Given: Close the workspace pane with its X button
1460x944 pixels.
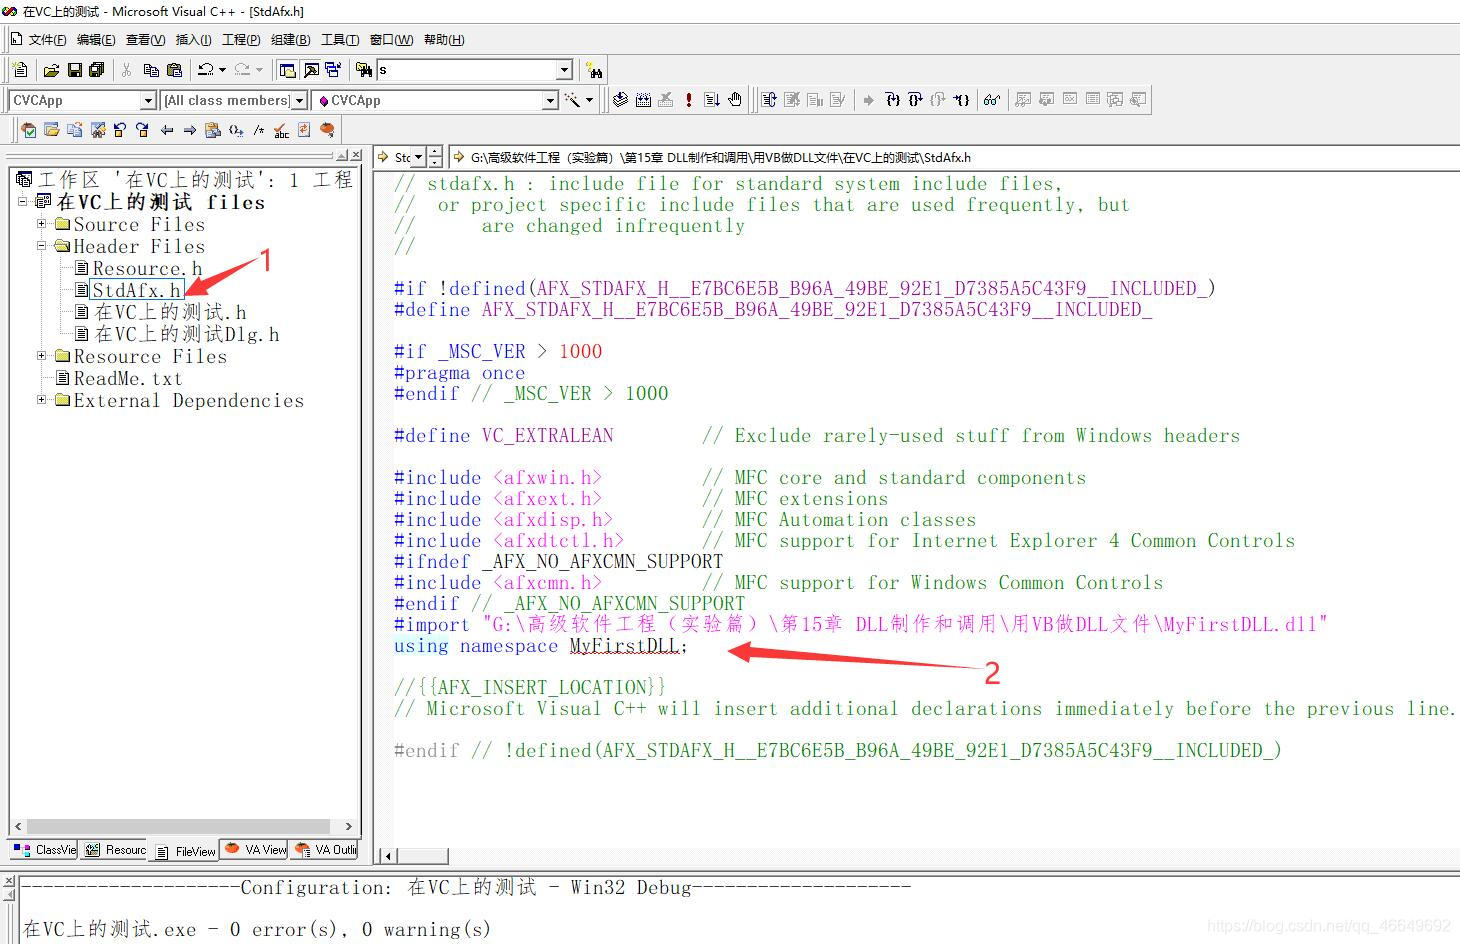Looking at the screenshot, I should pos(355,155).
